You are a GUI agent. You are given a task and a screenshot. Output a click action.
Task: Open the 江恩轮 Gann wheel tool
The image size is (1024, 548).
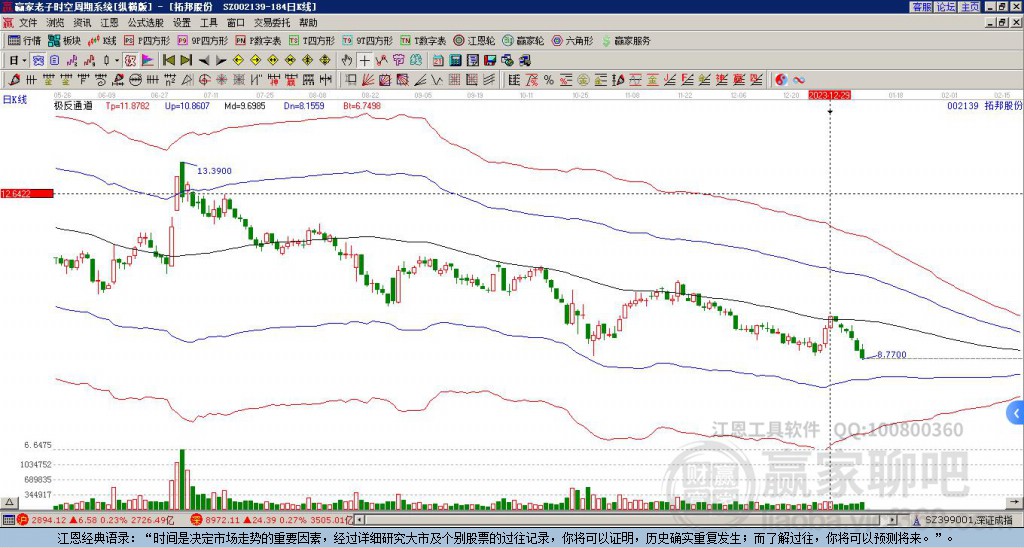476,41
